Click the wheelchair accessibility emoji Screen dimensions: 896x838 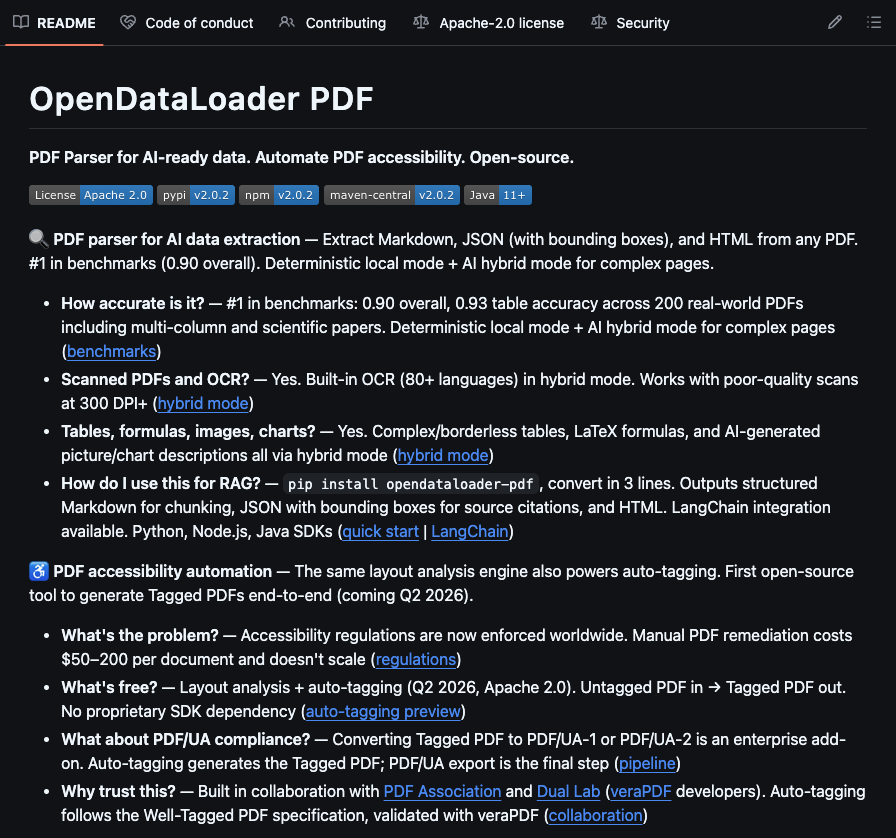tap(39, 571)
